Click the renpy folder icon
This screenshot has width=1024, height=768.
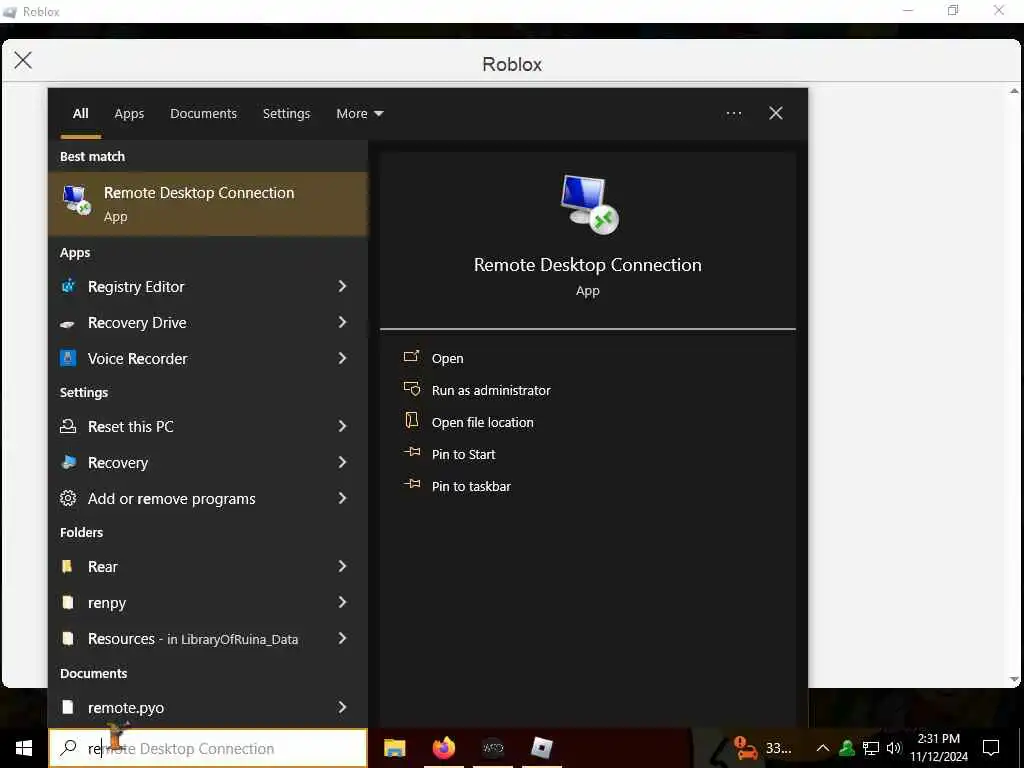point(67,602)
